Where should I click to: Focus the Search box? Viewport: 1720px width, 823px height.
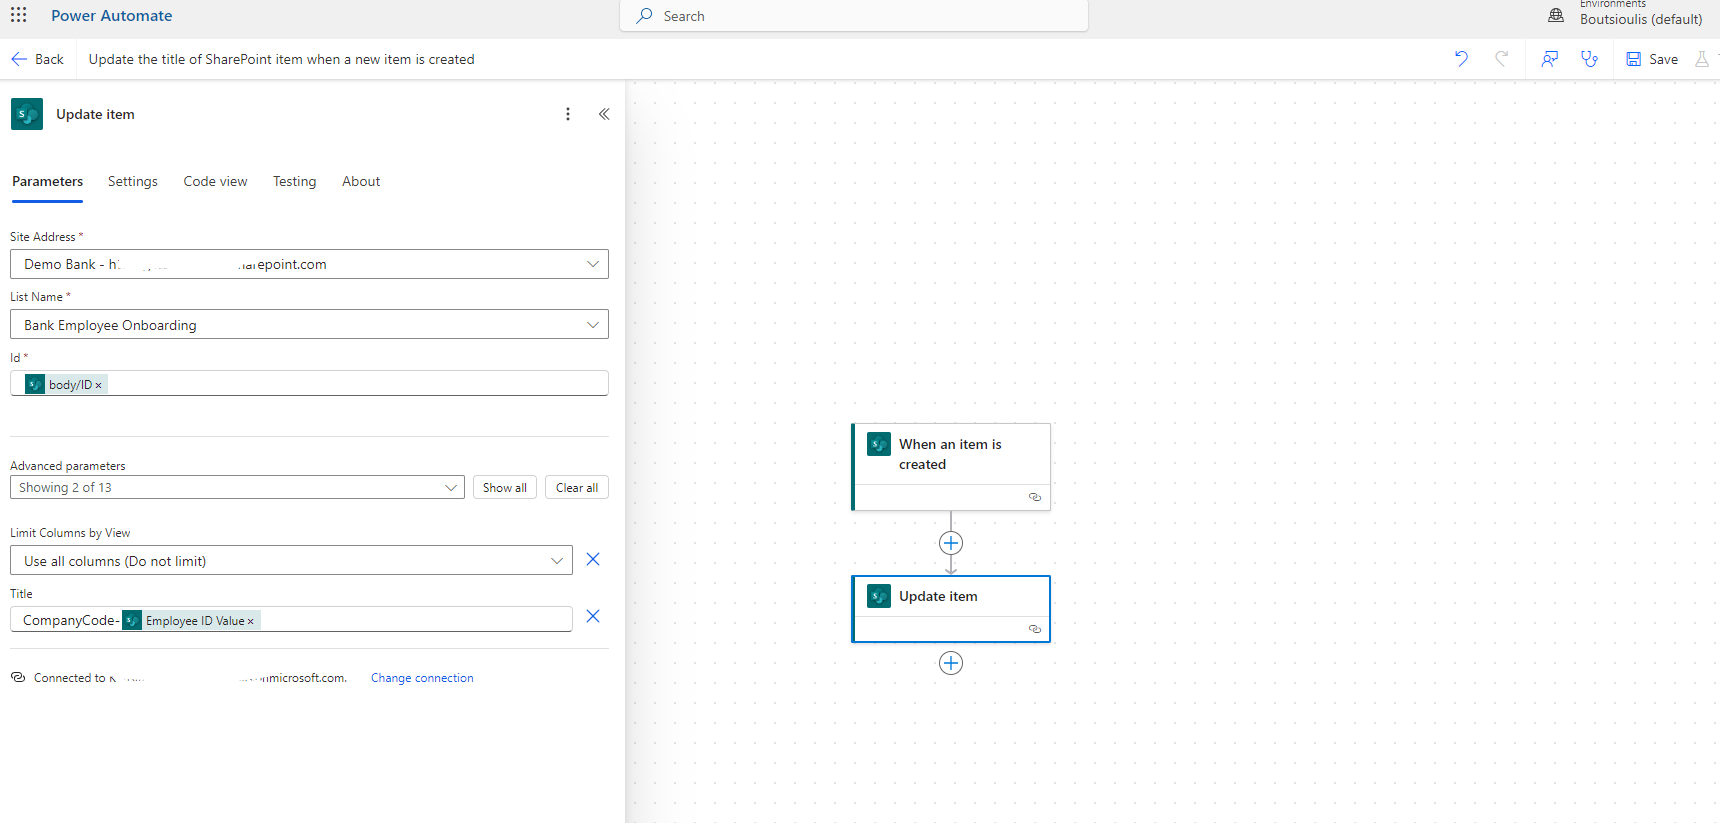point(854,16)
